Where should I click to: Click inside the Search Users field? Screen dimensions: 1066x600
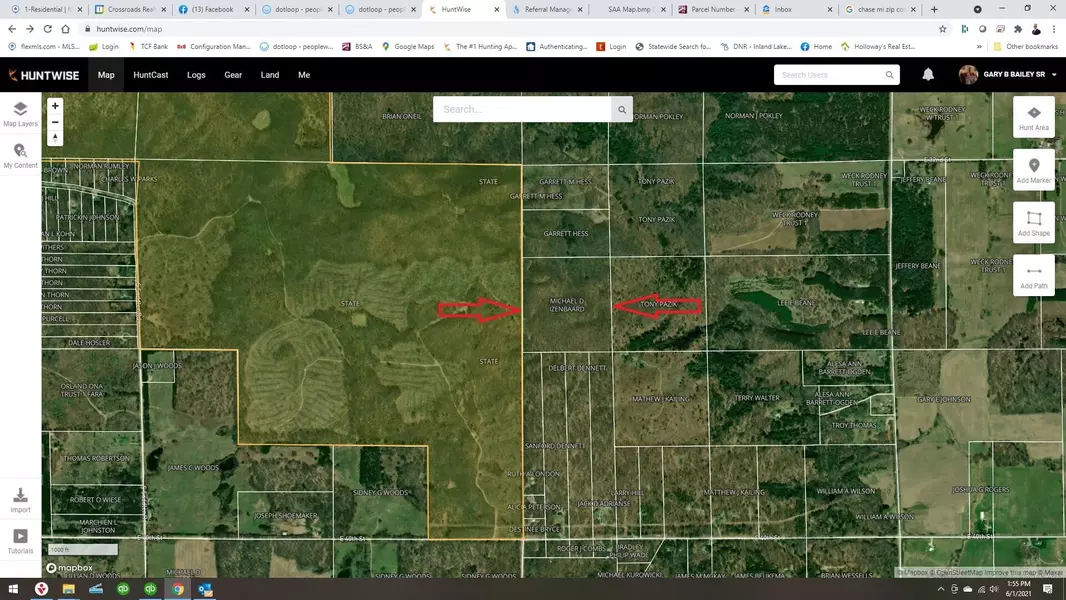coord(830,75)
